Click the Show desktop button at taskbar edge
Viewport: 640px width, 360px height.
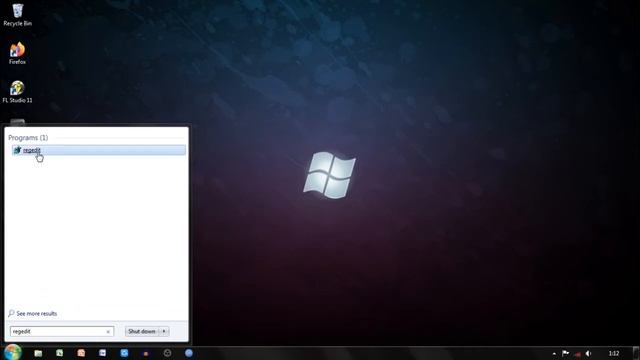click(x=636, y=353)
